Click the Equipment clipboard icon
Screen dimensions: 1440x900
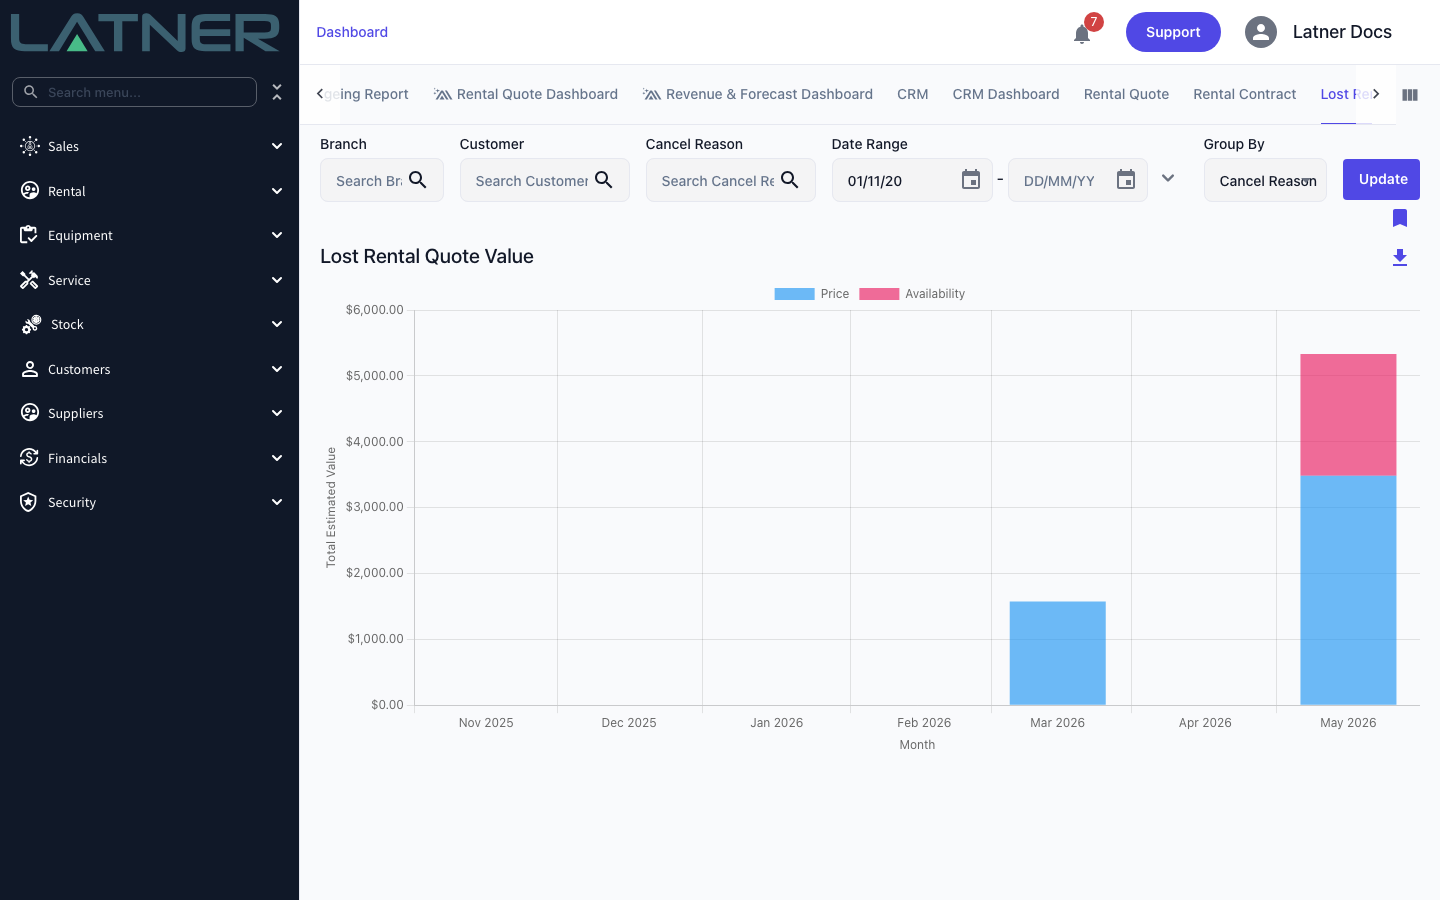(x=30, y=235)
